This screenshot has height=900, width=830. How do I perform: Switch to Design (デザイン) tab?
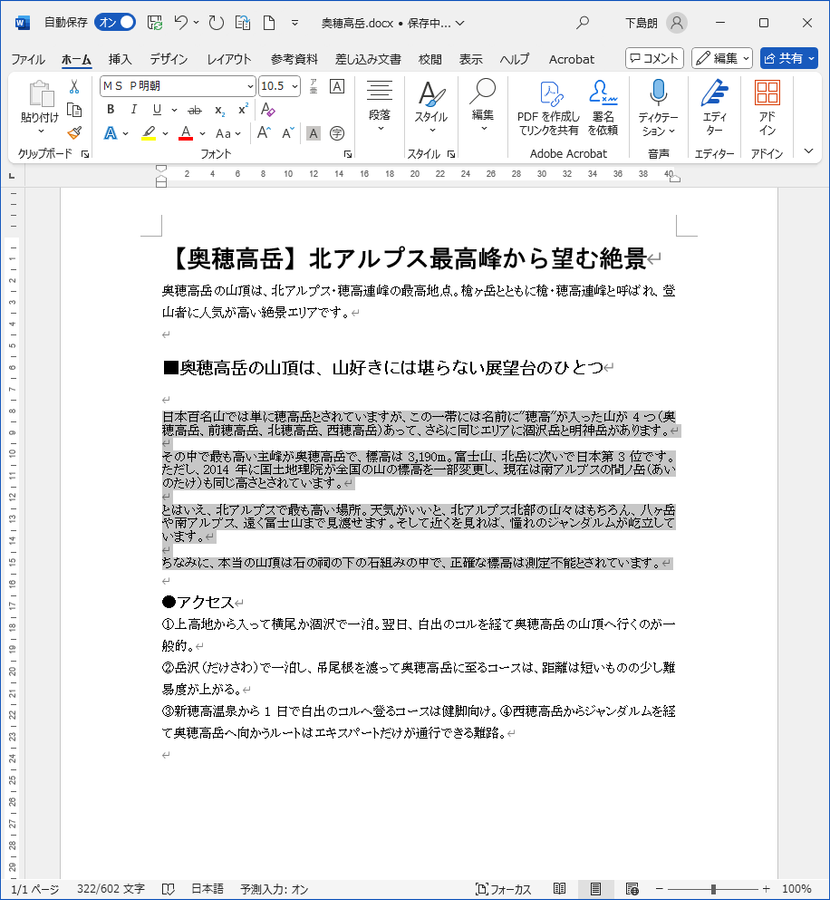pyautogui.click(x=169, y=59)
